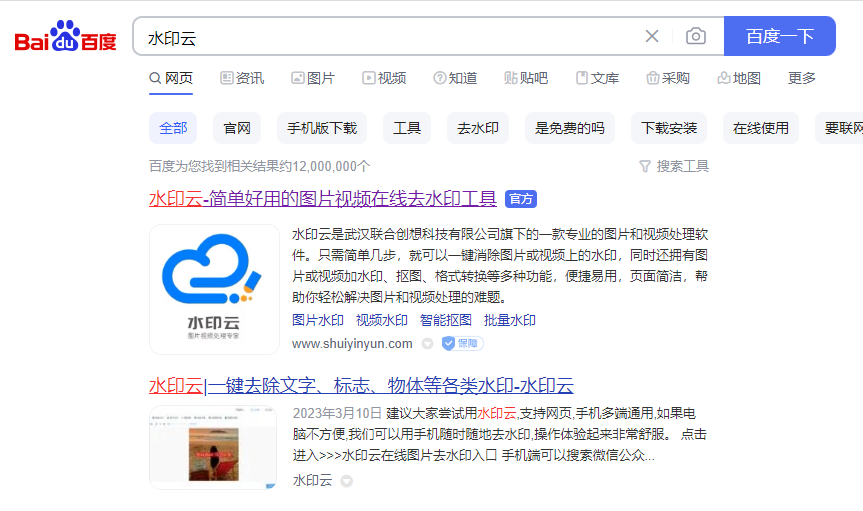This screenshot has width=863, height=511.
Task: Click the 水印云 source name under second result
Action: pyautogui.click(x=312, y=481)
